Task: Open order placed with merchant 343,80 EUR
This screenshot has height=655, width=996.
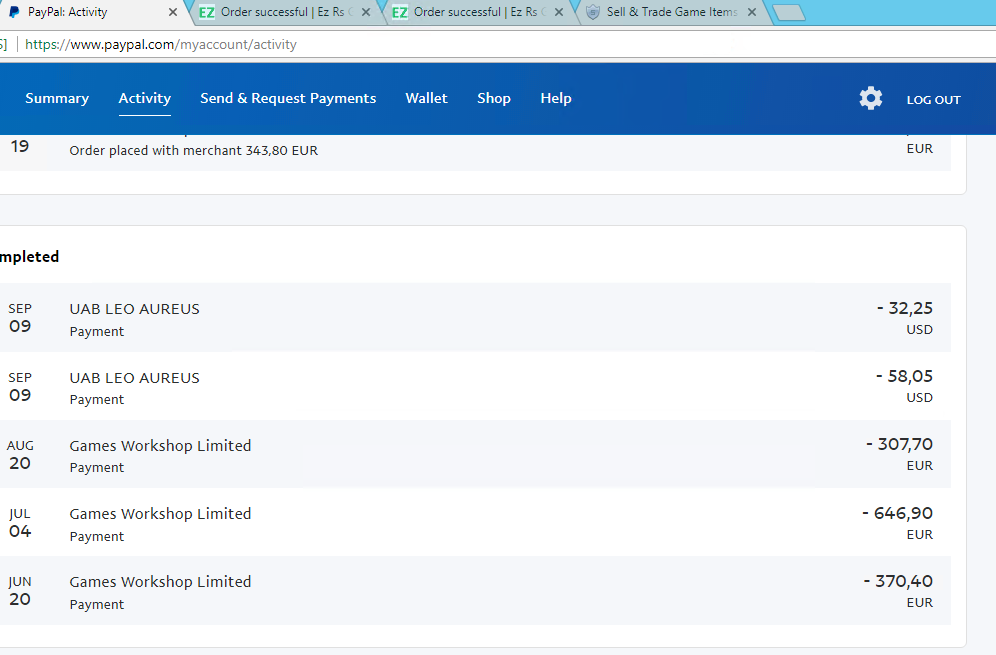Action: pos(475,152)
